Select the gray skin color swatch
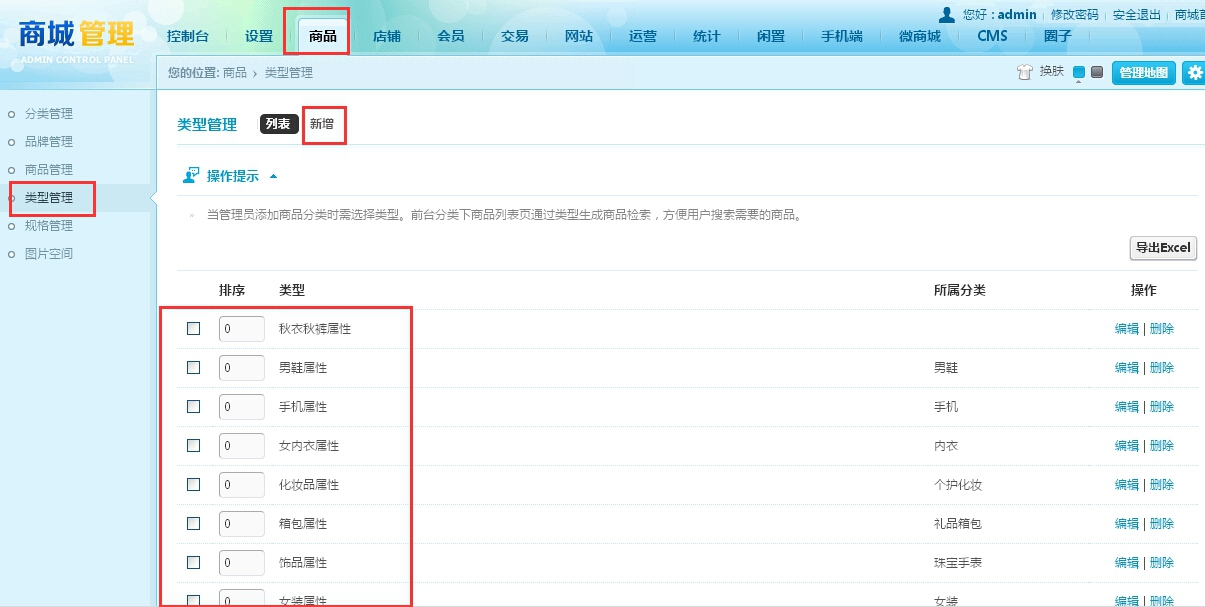Viewport: 1205px width, 607px height. tap(1097, 72)
